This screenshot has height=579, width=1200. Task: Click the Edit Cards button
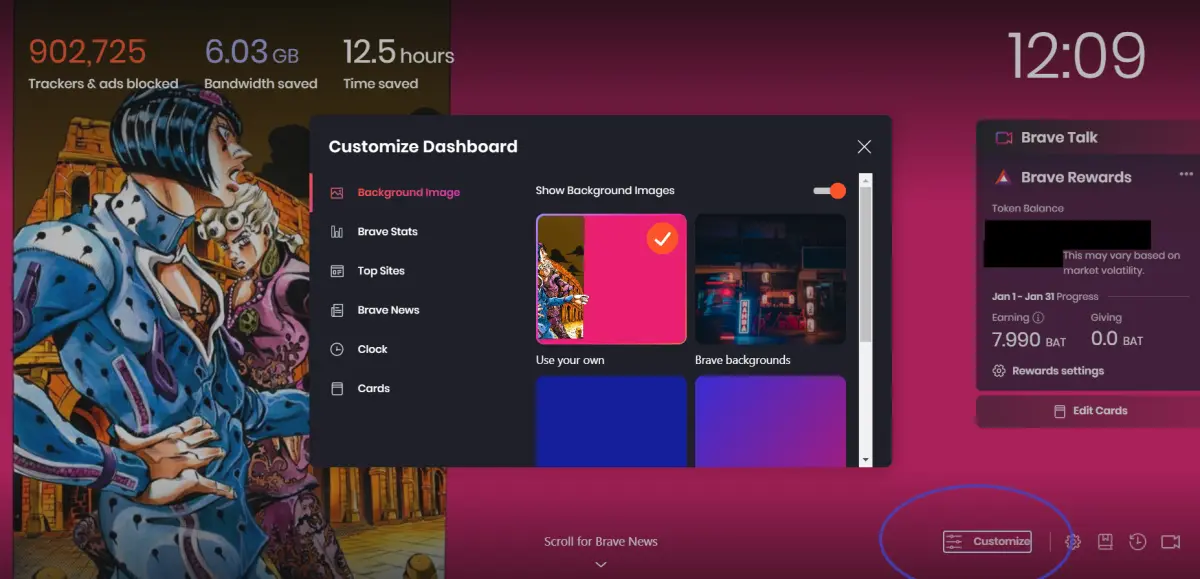[x=1090, y=411]
